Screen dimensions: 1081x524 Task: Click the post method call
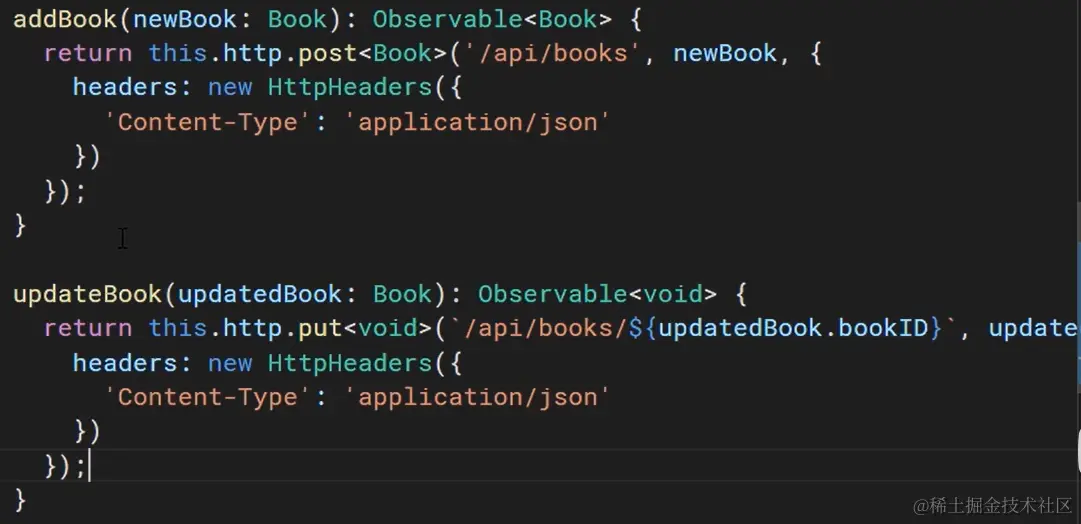point(327,53)
